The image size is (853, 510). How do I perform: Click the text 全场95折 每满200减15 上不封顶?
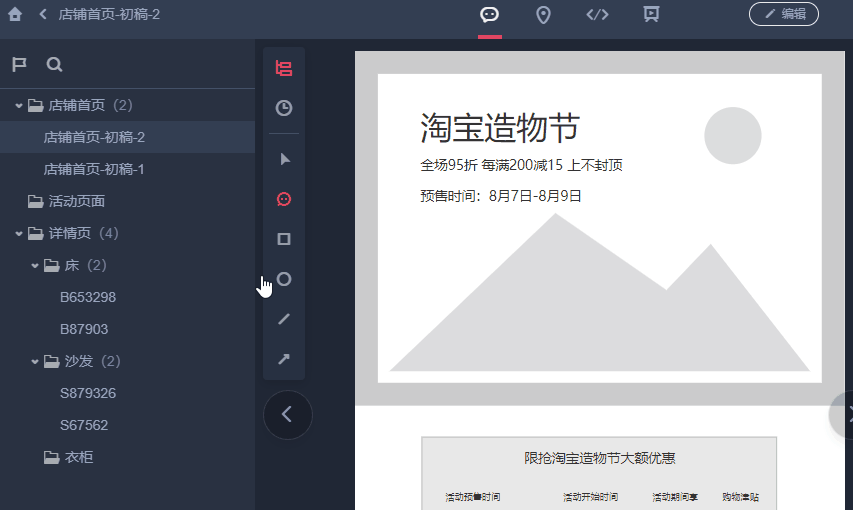click(x=521, y=165)
